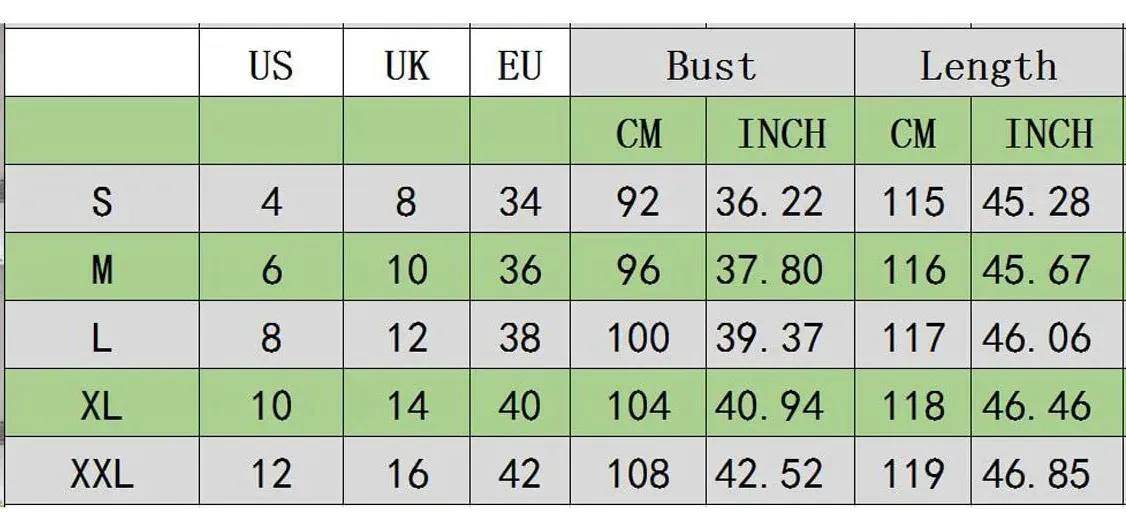Select the length 46.06 inch cell
1126x519 pixels.
(x=1048, y=335)
